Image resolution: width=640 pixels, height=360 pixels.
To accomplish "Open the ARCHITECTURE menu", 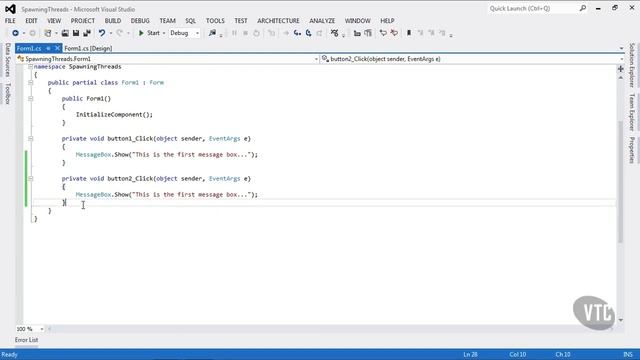I will click(x=278, y=20).
